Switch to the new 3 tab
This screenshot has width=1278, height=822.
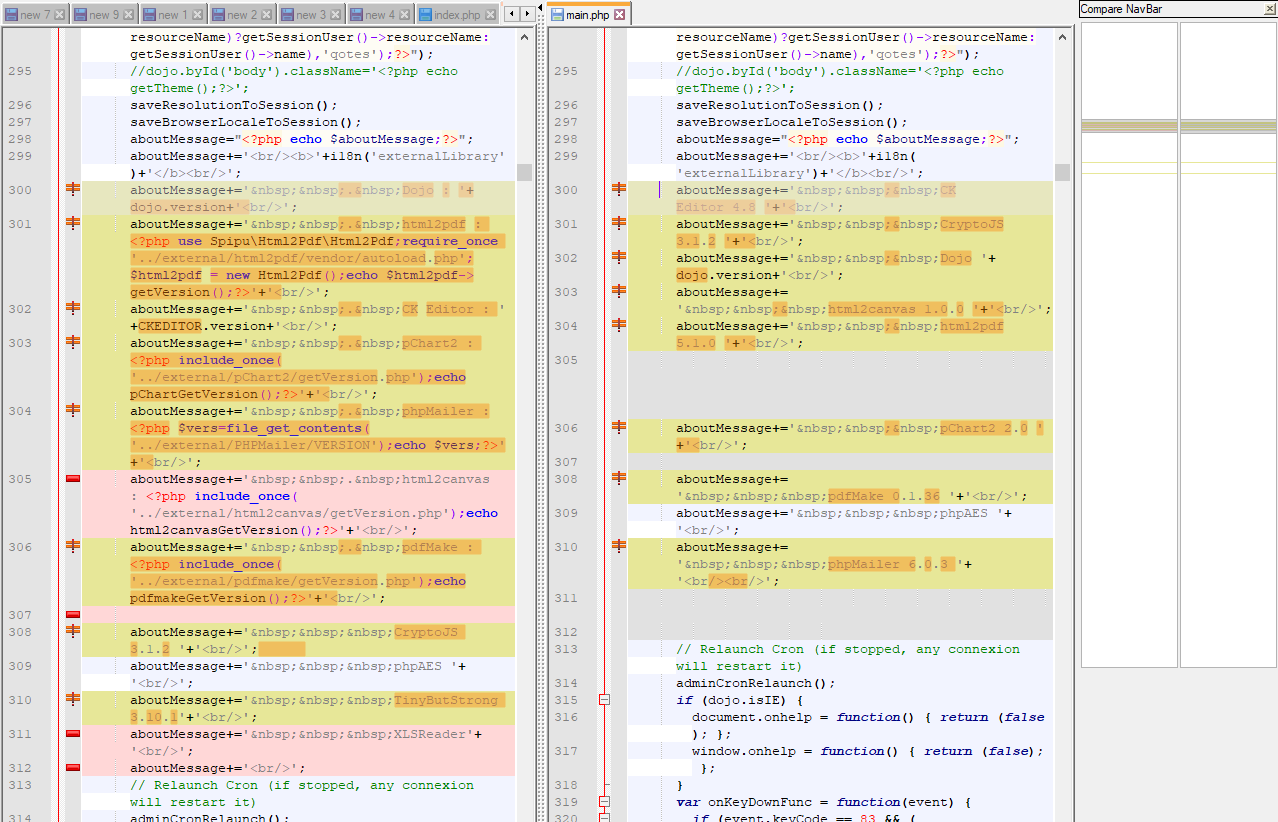point(311,15)
